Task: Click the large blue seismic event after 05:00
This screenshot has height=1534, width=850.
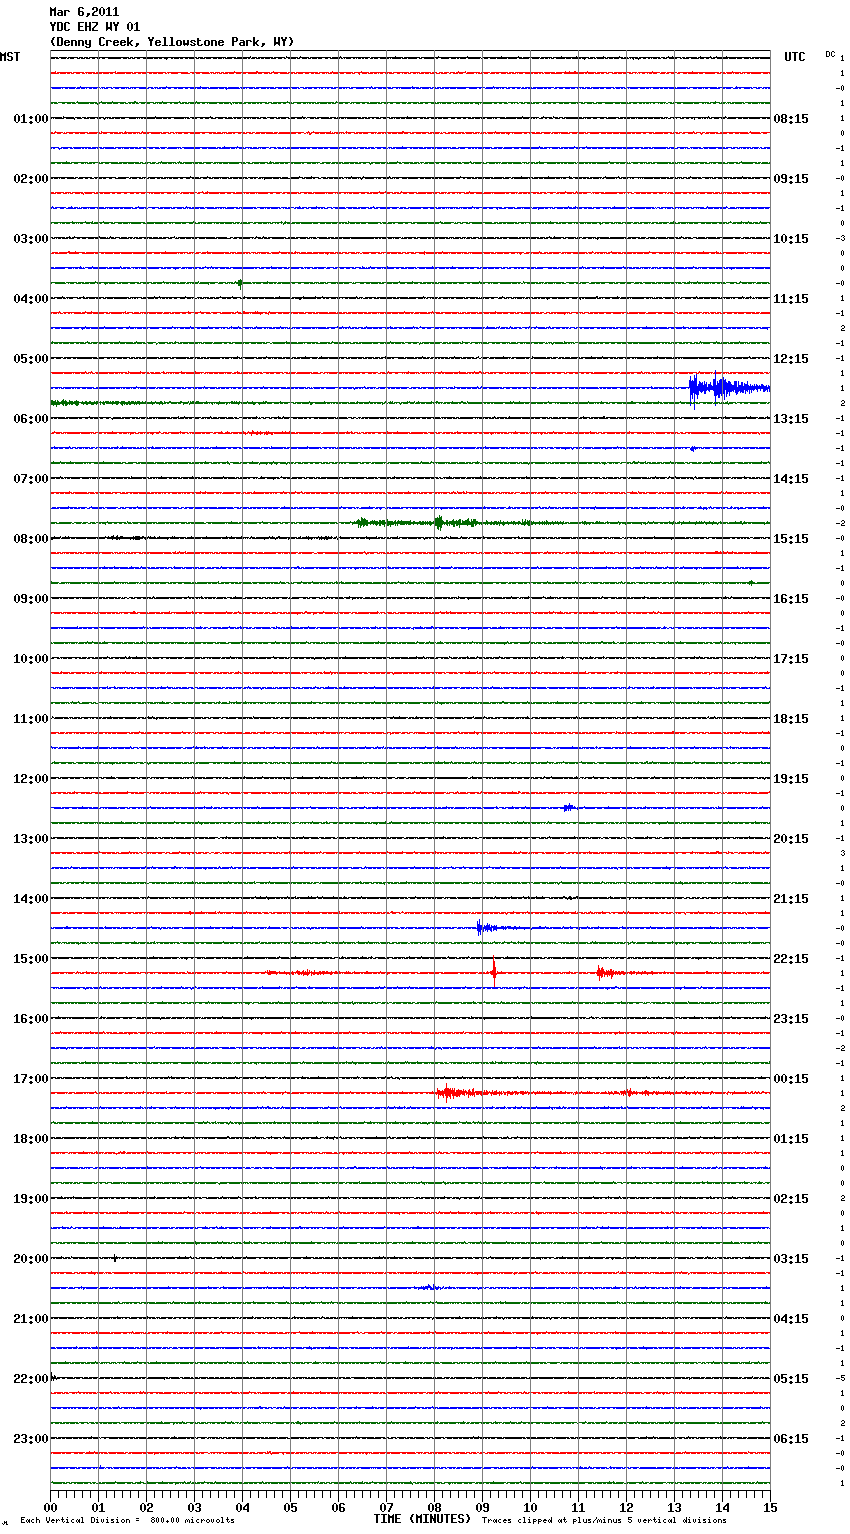Action: [728, 387]
